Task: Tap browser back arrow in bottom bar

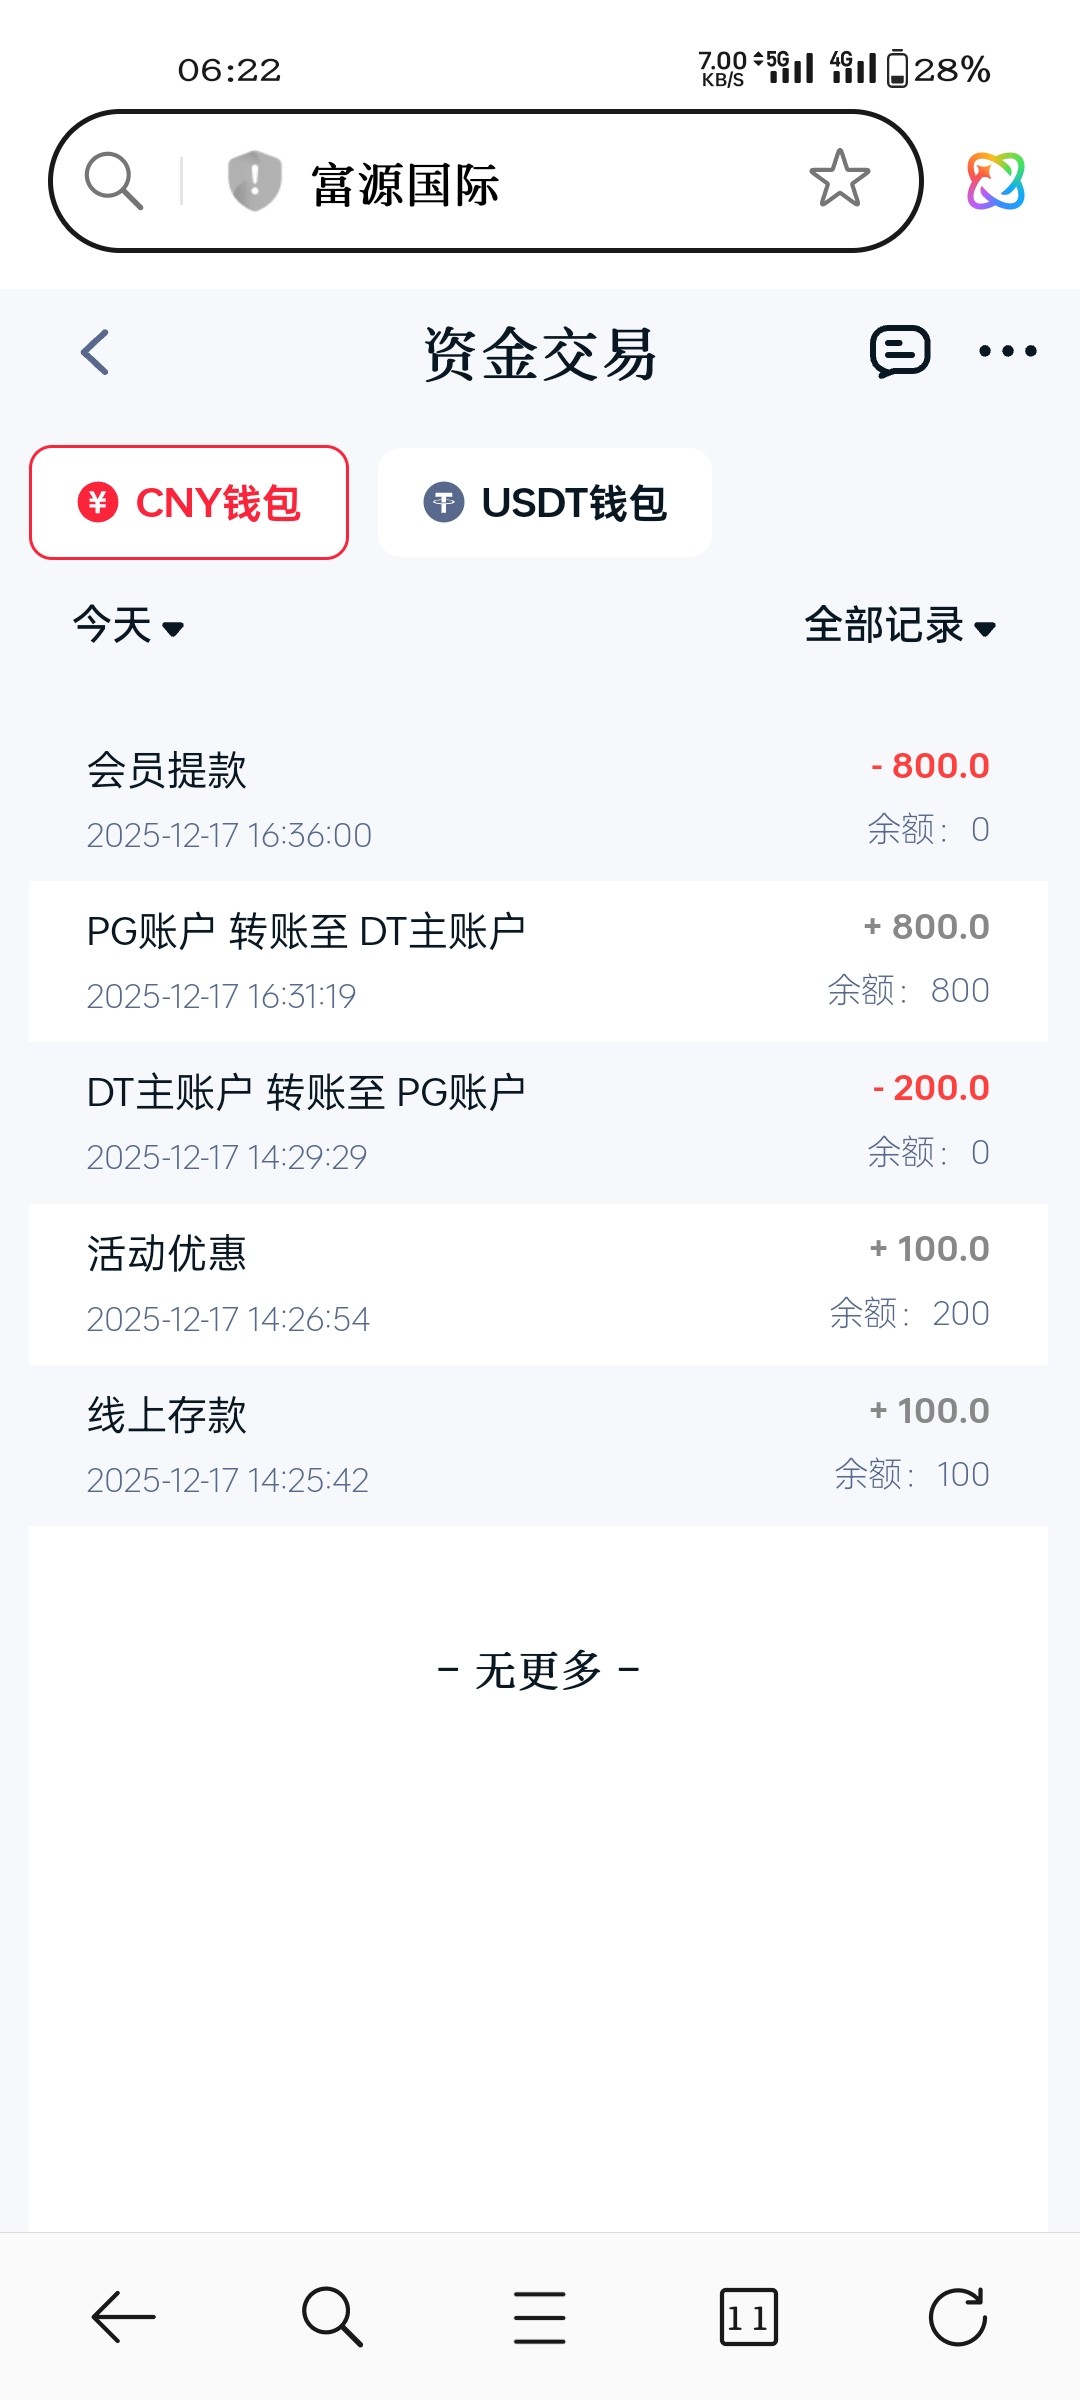Action: pyautogui.click(x=123, y=2316)
